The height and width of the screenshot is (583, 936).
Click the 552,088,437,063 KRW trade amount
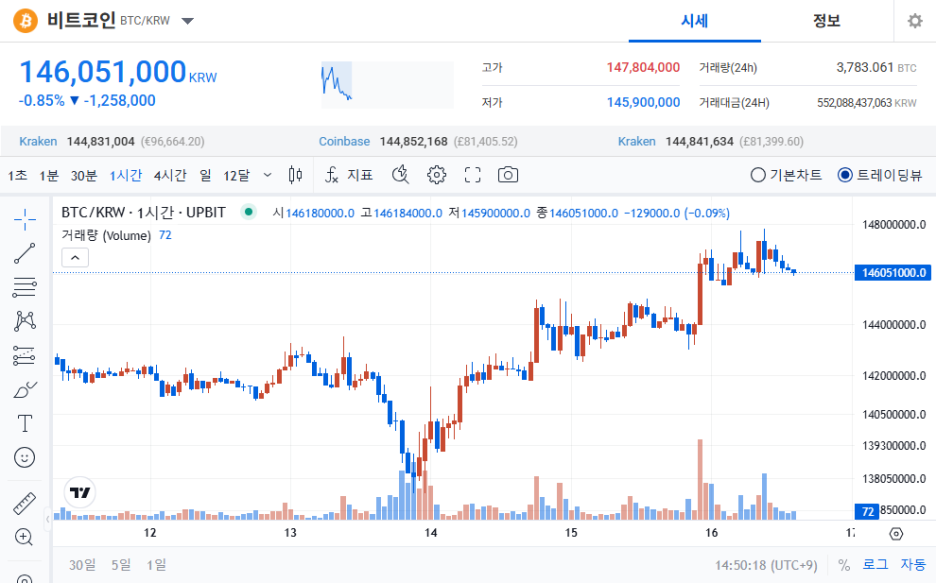pyautogui.click(x=867, y=103)
